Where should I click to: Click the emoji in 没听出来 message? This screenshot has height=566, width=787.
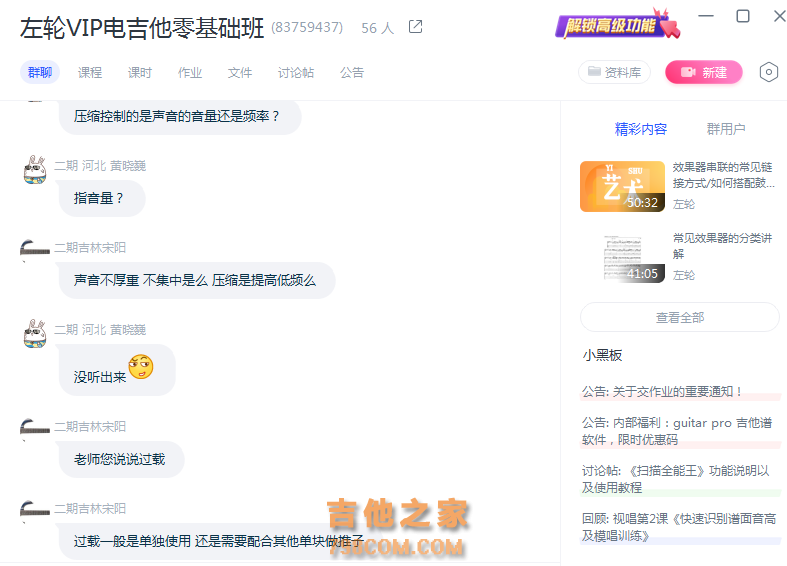coord(141,366)
